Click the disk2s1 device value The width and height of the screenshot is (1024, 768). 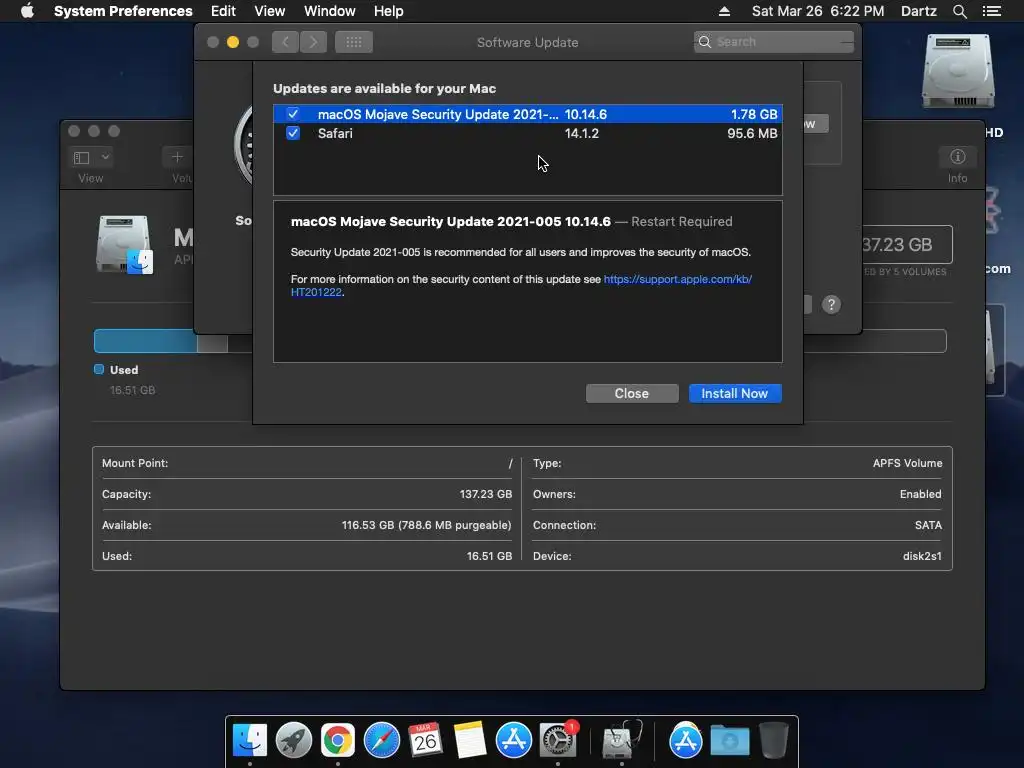pyautogui.click(x=922, y=556)
